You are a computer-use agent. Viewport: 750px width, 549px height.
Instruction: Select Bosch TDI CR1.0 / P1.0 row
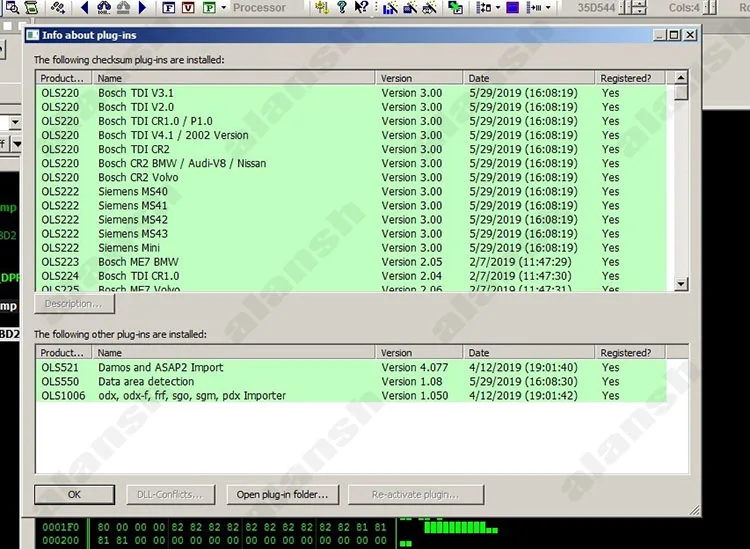click(x=351, y=121)
